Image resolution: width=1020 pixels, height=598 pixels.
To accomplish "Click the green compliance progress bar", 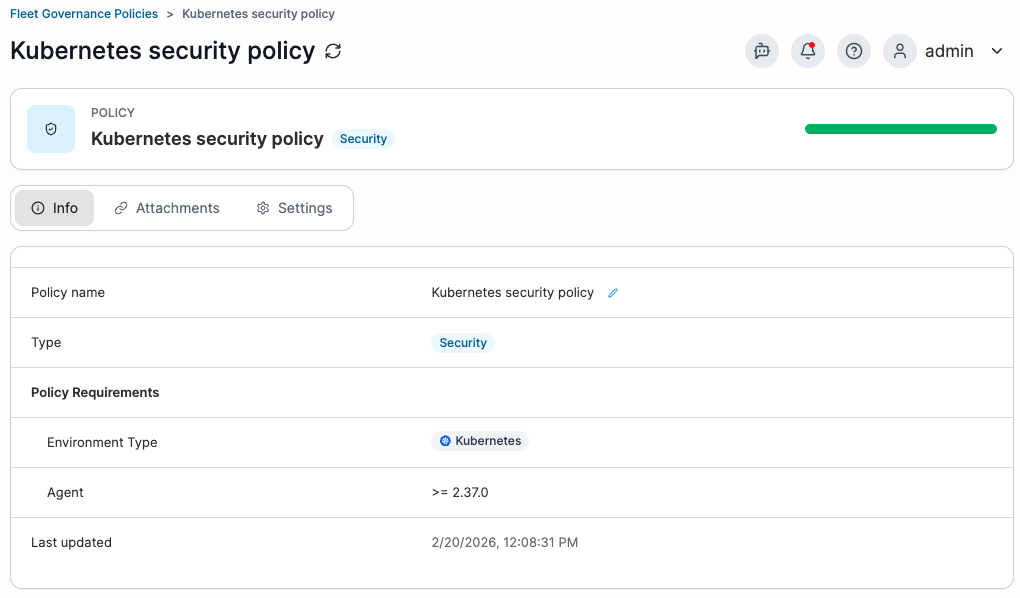I will click(900, 129).
